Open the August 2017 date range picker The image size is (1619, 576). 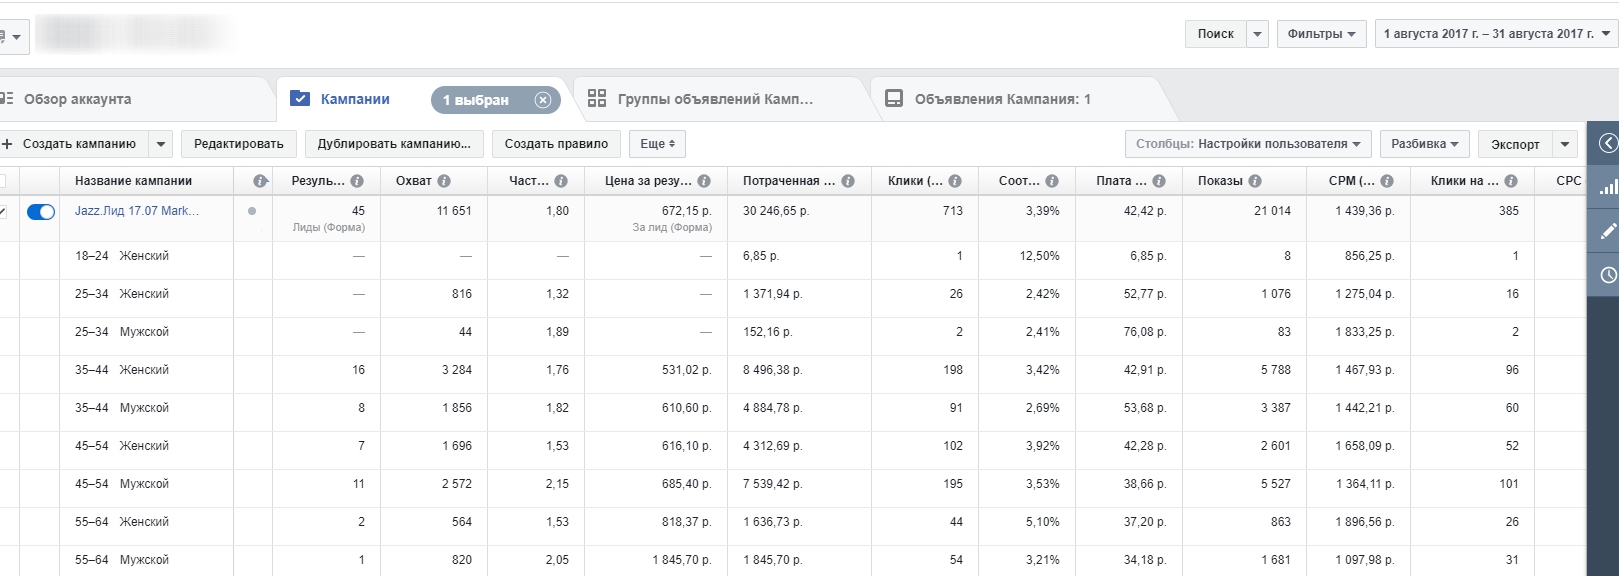click(1496, 34)
